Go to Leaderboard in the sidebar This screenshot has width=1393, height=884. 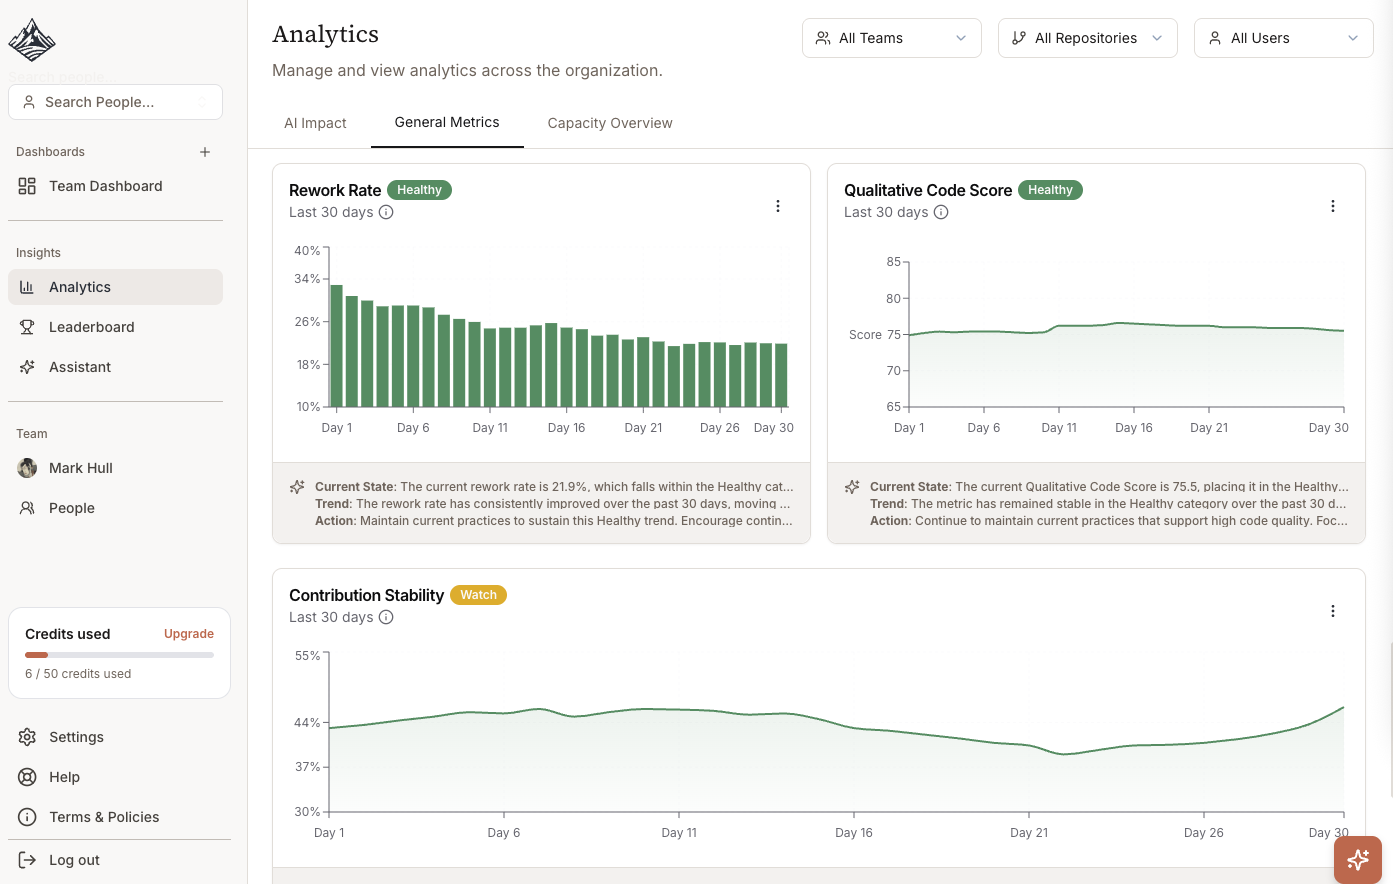pos(115,327)
